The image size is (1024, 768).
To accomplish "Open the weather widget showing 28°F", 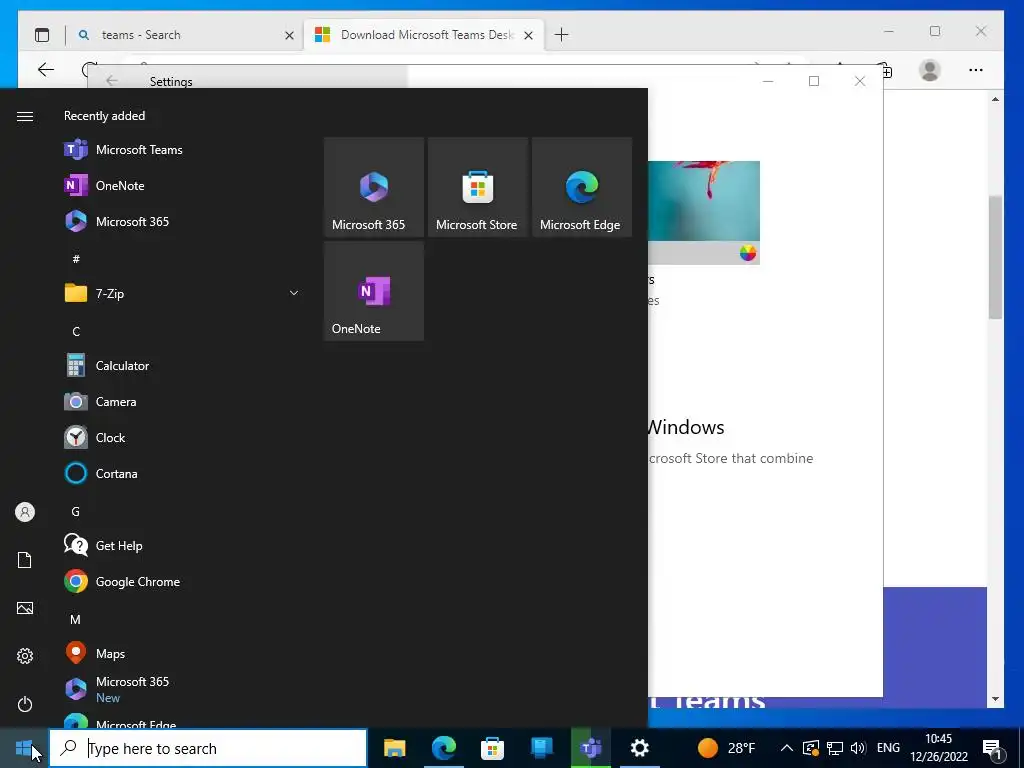I will click(726, 748).
